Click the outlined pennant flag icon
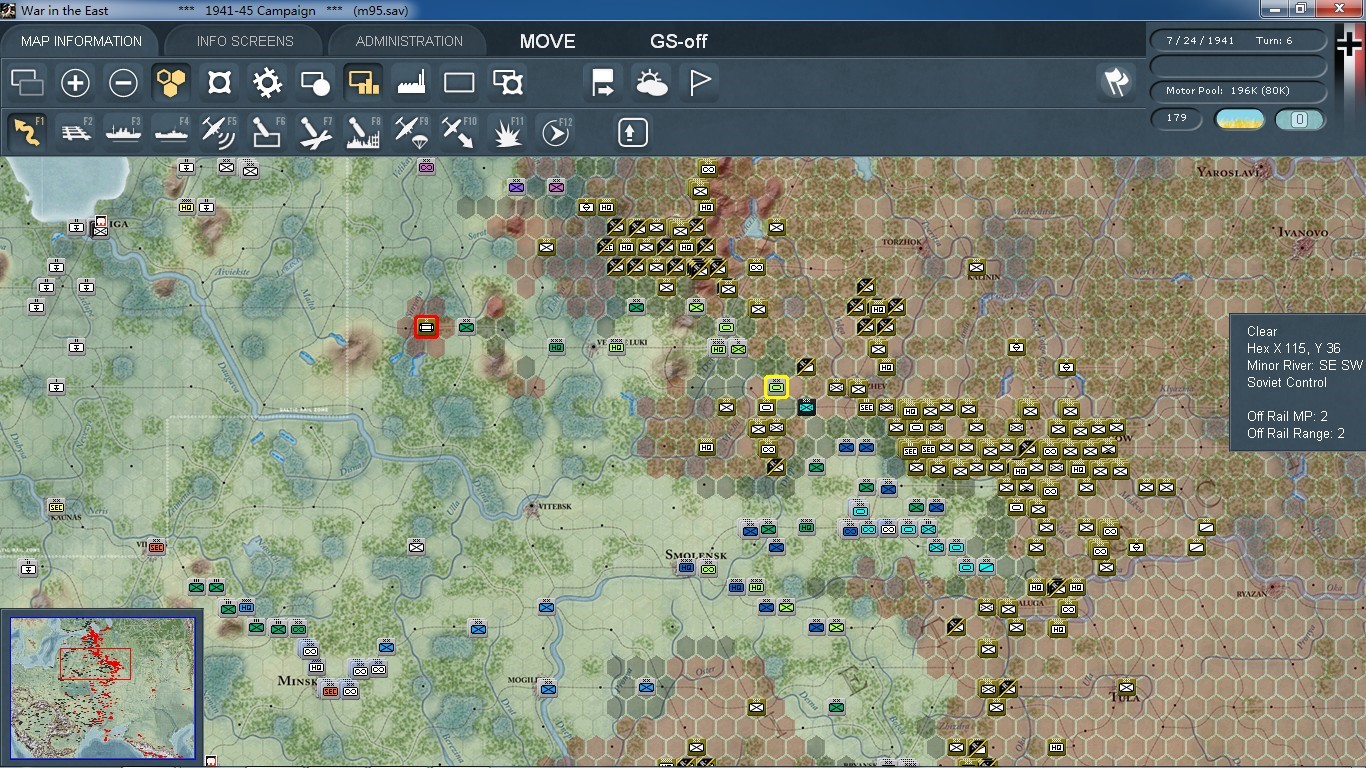The width and height of the screenshot is (1366, 768). (699, 83)
